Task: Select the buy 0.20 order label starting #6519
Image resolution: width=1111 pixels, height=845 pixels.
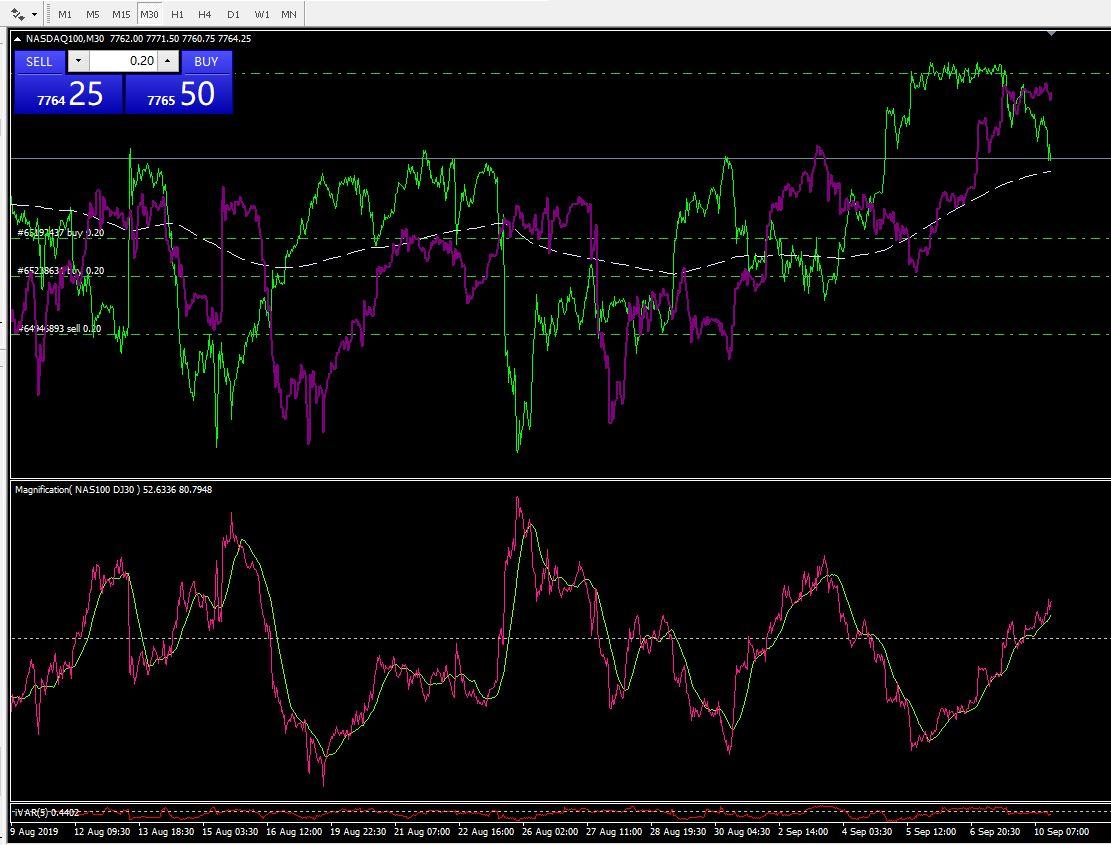Action: (61, 232)
